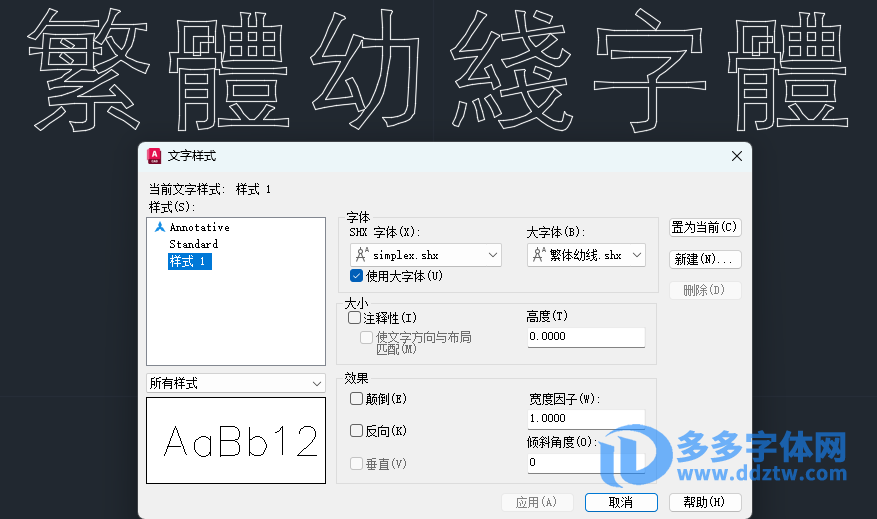Viewport: 877px width, 519px height.
Task: Select the Annotative style entry
Action: pyautogui.click(x=199, y=228)
